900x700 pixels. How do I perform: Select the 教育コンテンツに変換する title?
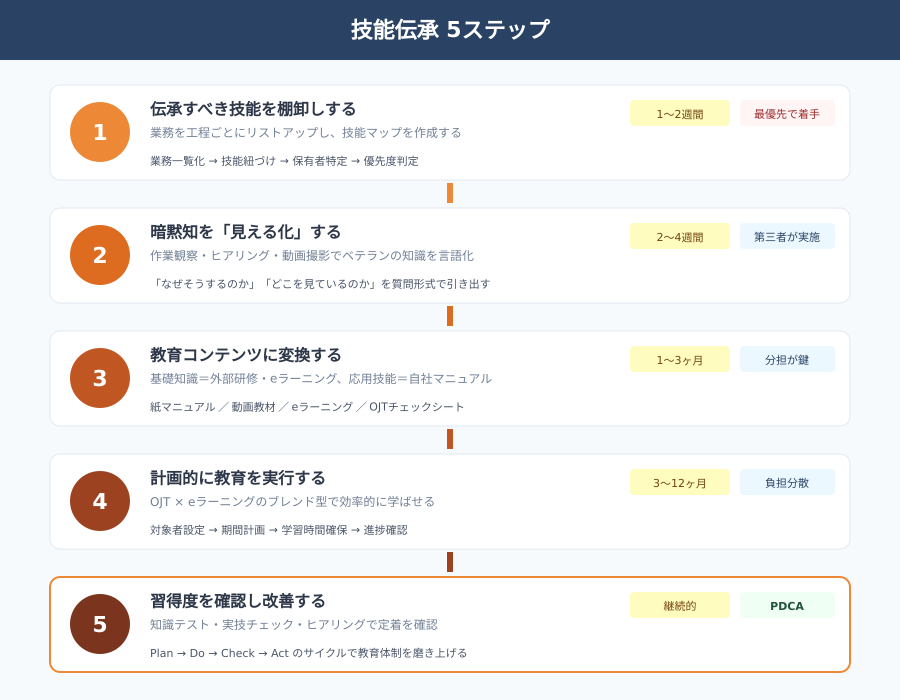coord(245,355)
